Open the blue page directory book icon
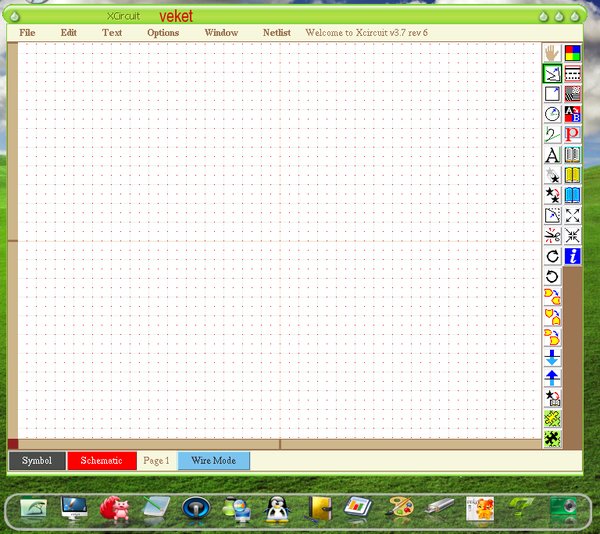The height and width of the screenshot is (534, 600). pyautogui.click(x=572, y=195)
